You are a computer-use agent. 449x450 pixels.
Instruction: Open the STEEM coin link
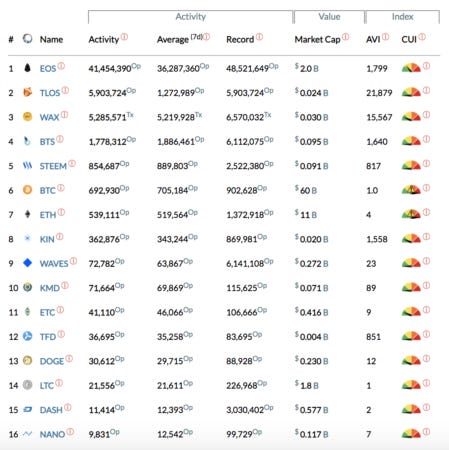(53, 166)
